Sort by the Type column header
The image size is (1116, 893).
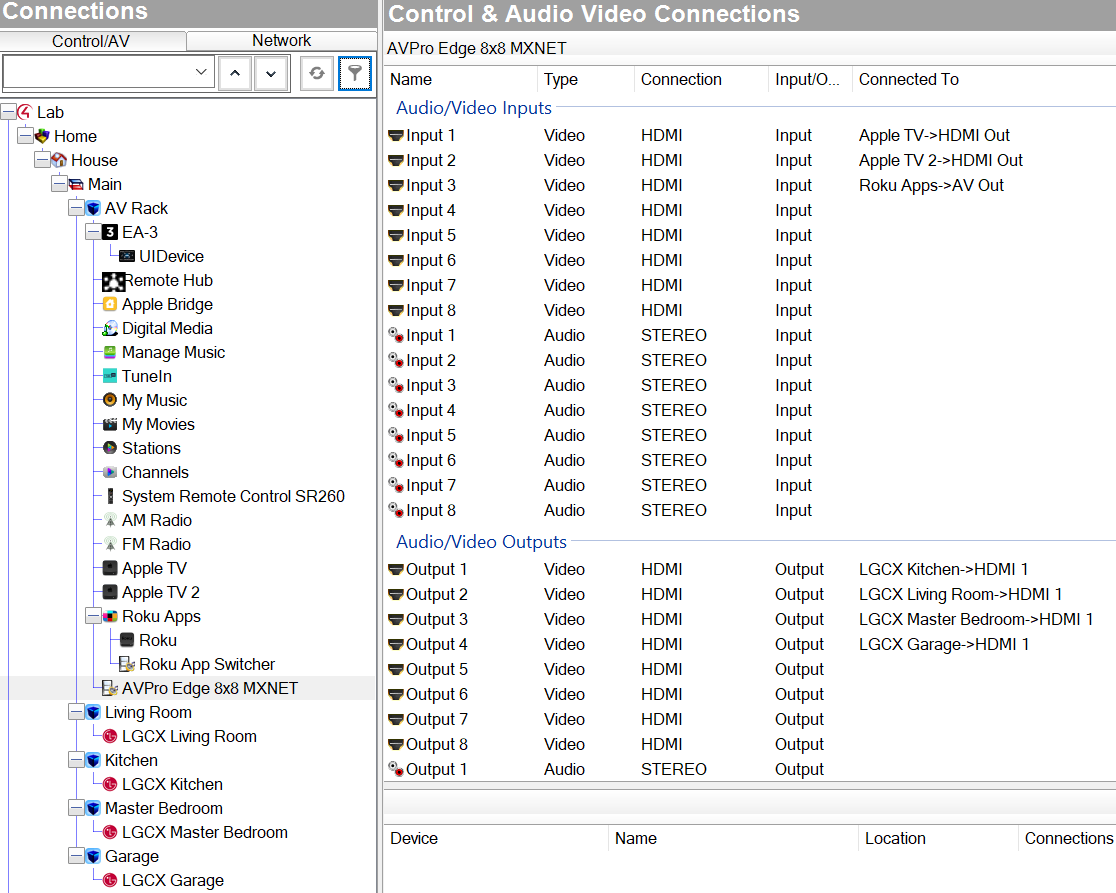[585, 80]
